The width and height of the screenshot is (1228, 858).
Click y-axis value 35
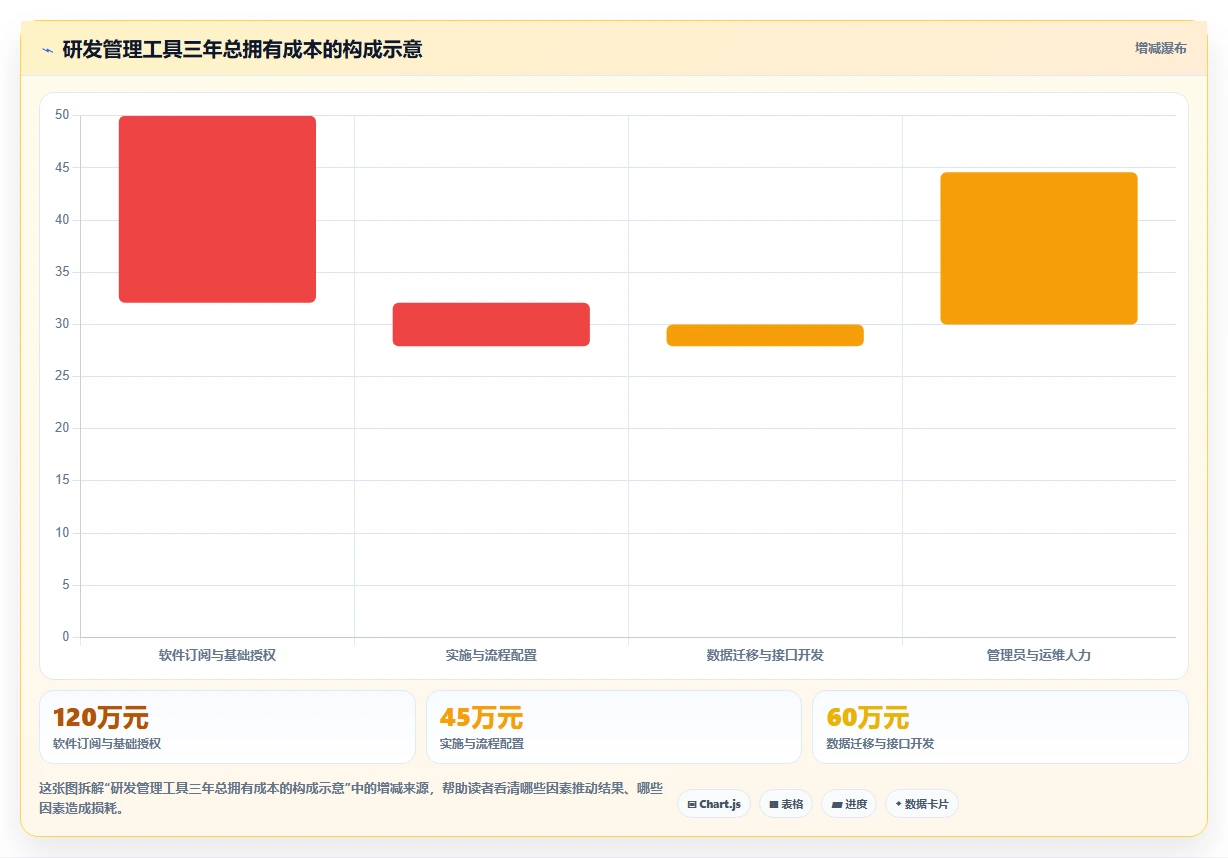pos(62,272)
